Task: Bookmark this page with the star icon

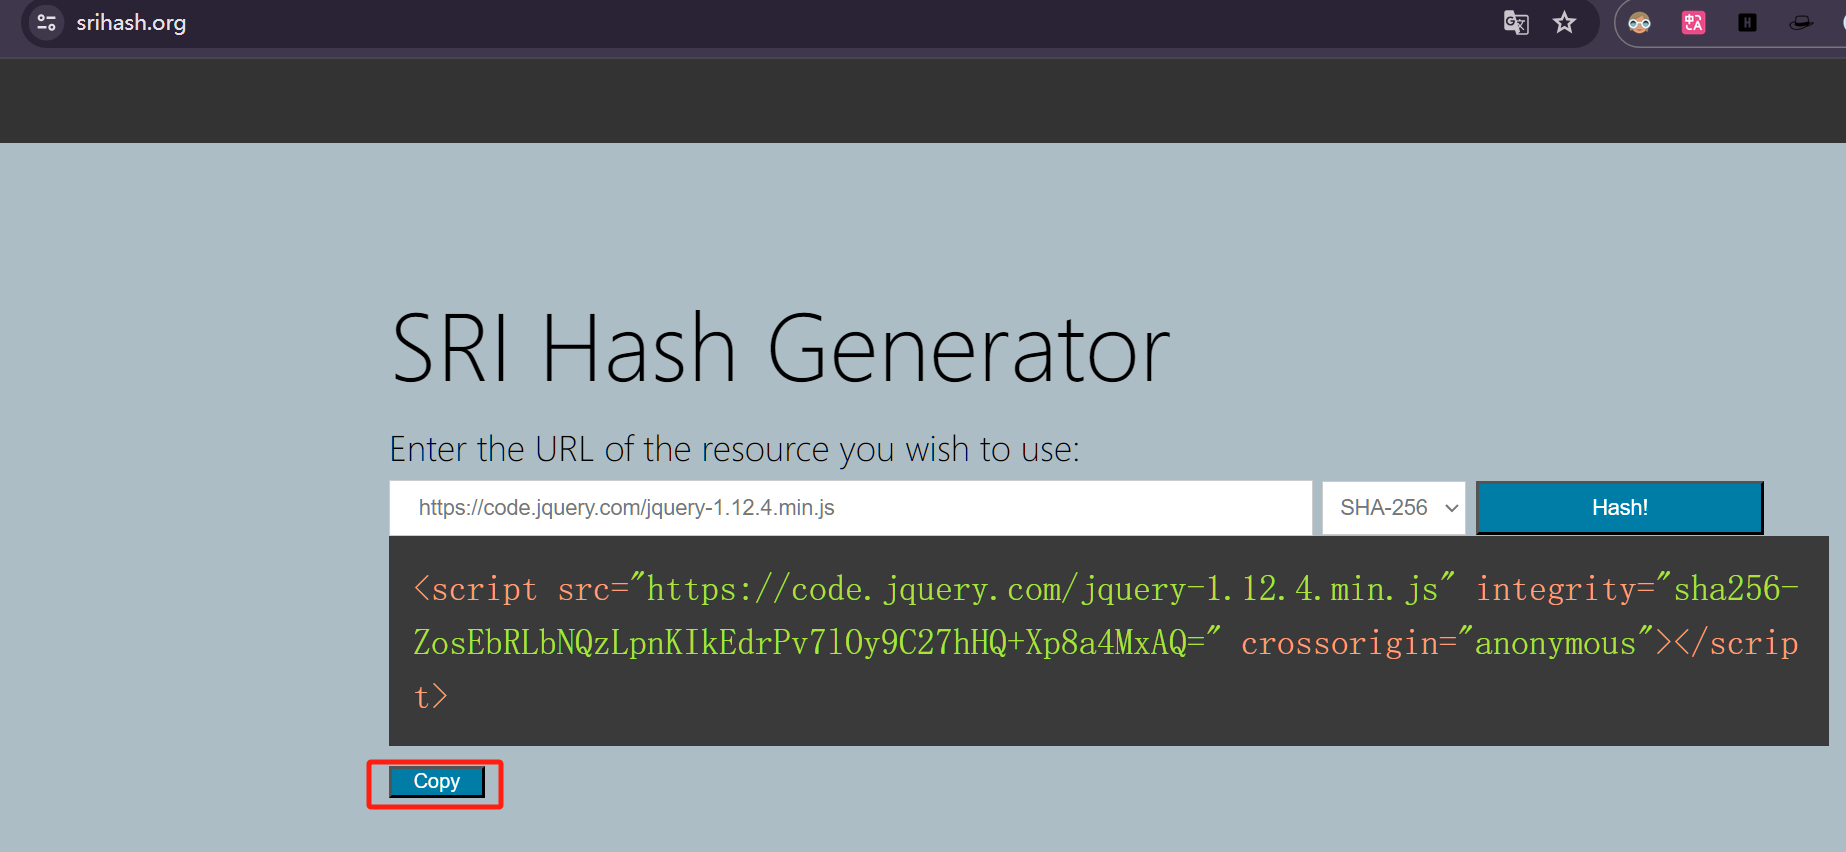Action: pos(1564,22)
